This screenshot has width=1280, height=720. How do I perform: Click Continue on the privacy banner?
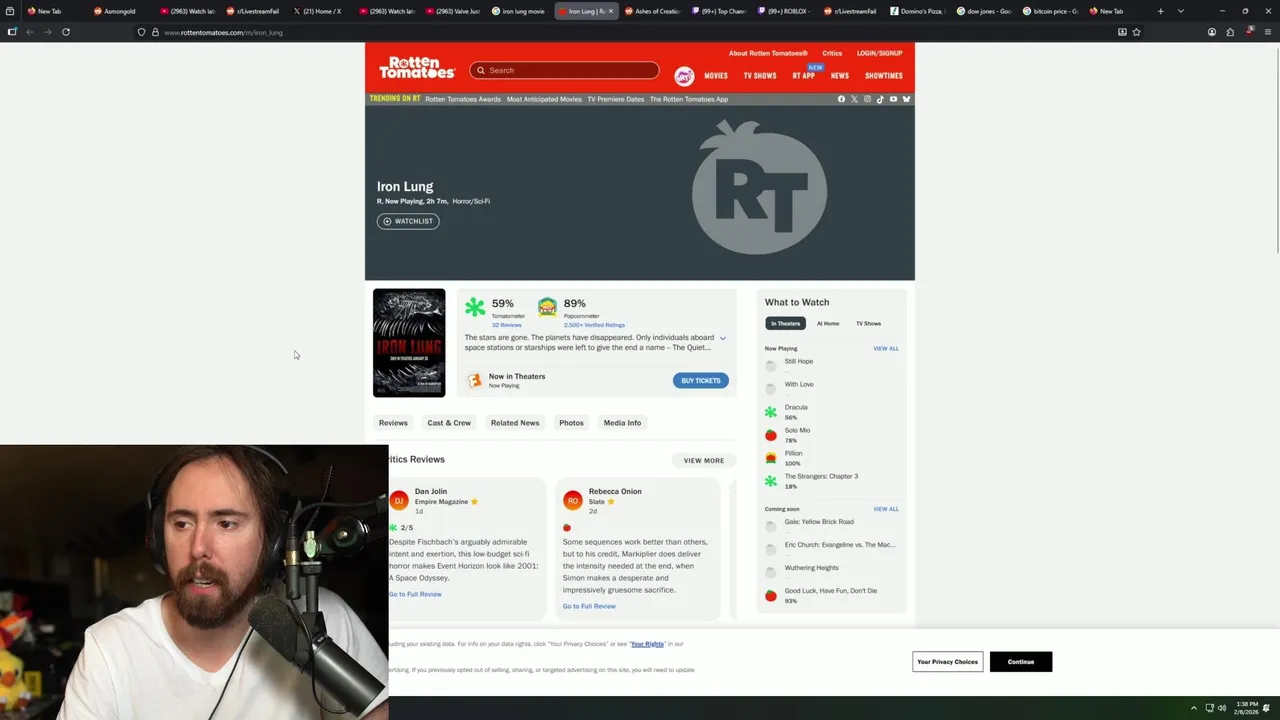tap(1021, 662)
